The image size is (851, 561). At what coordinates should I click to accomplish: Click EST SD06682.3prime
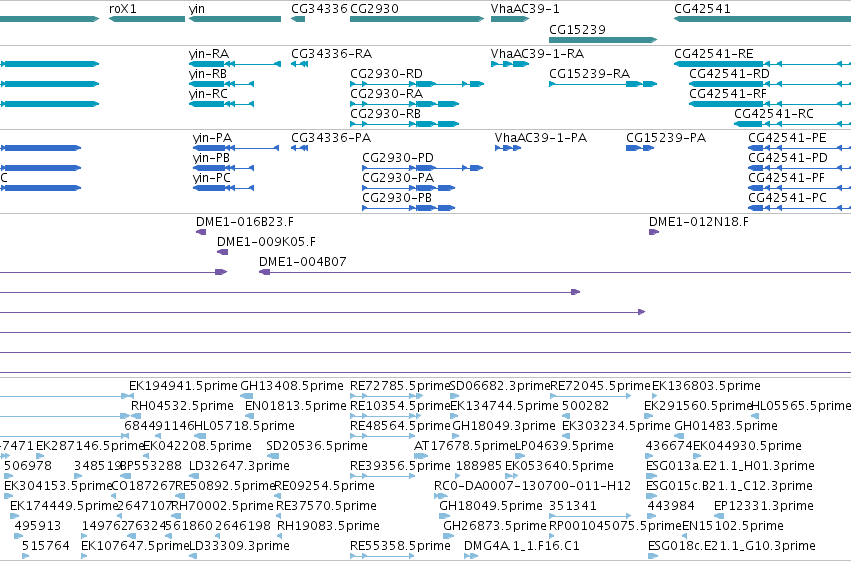500,386
